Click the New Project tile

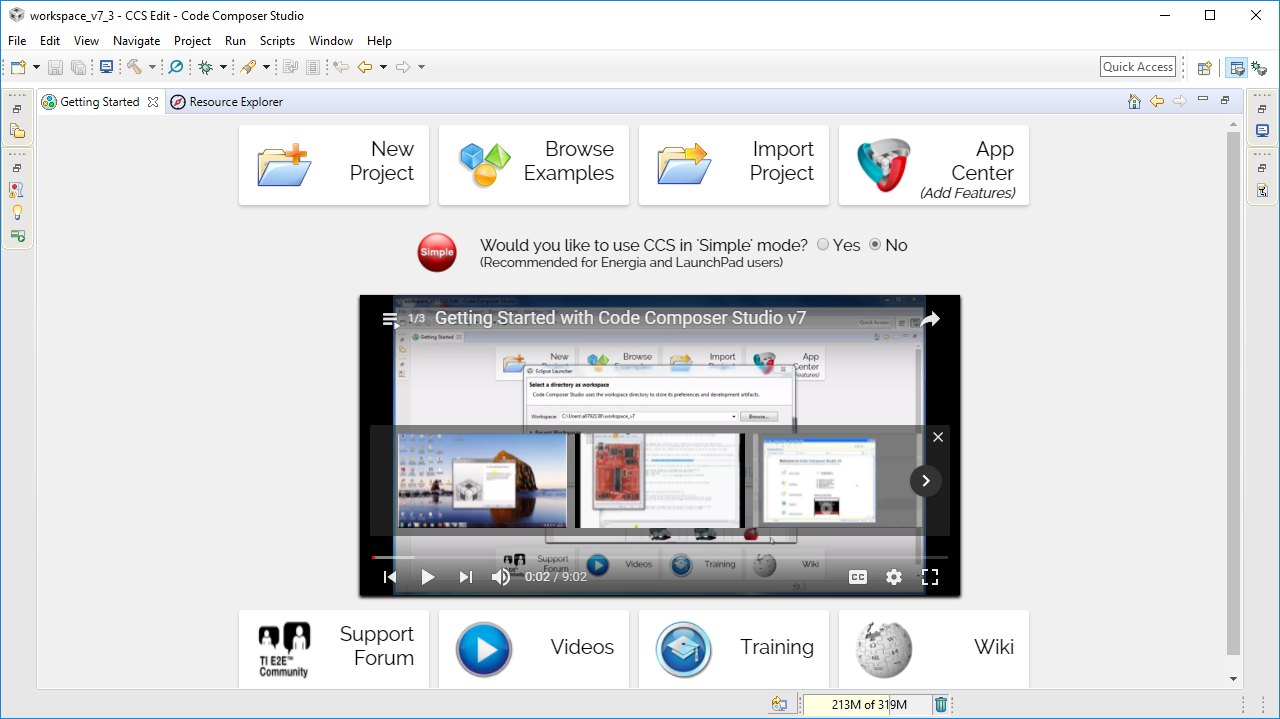point(334,165)
